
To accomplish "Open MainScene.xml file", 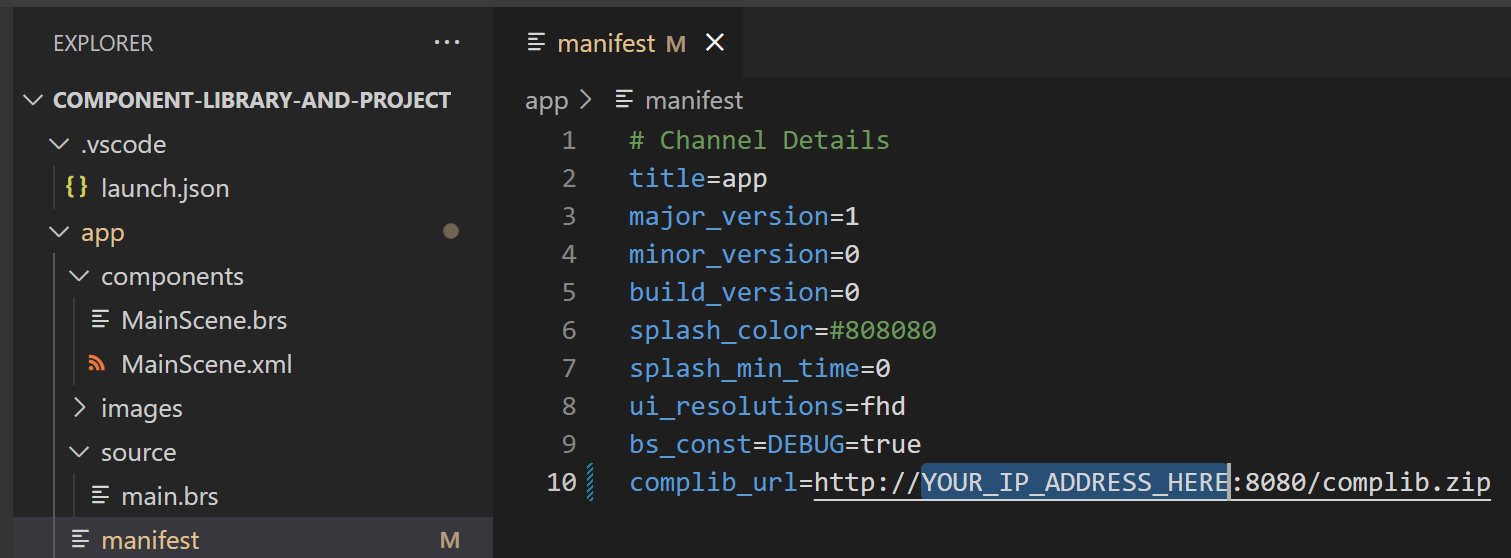I will tap(207, 364).
